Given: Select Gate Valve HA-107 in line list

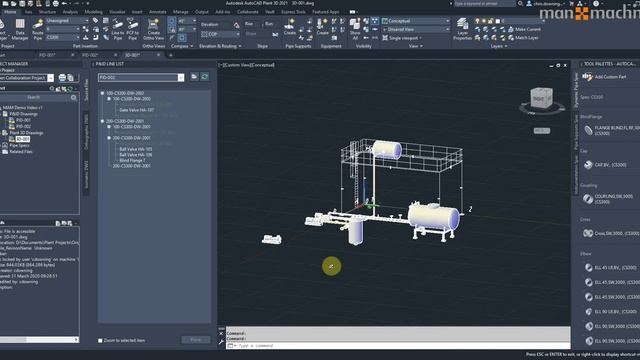Looking at the screenshot, I should click(137, 110).
